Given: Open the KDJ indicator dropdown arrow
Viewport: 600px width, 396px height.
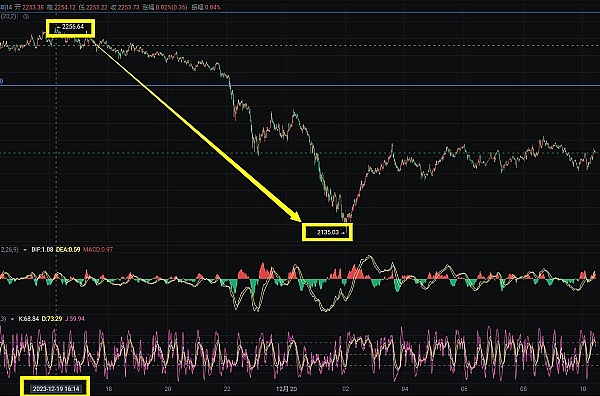Looking at the screenshot, I should [13, 319].
